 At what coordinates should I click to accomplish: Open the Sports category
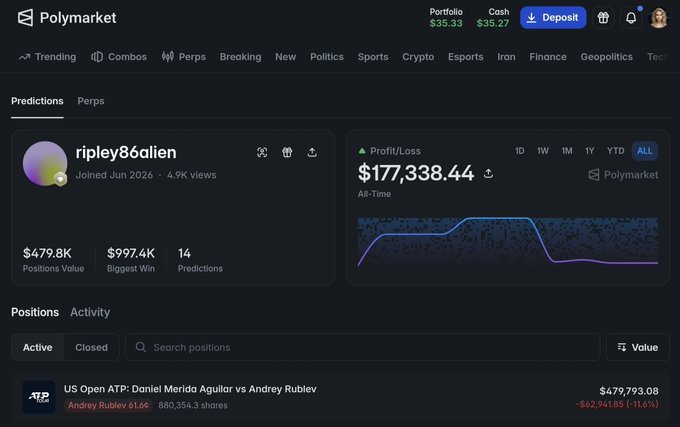373,57
